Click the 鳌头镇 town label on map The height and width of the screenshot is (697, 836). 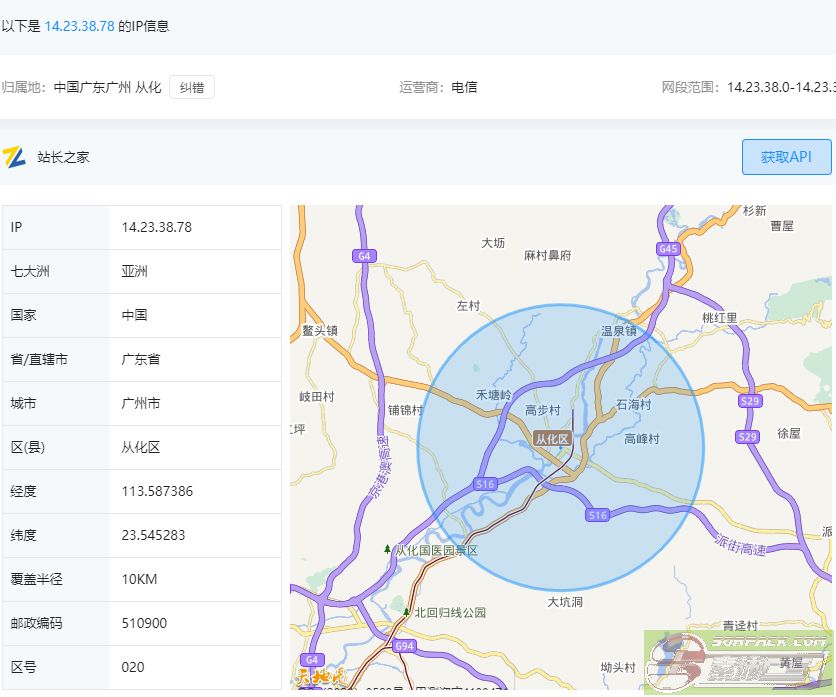click(x=320, y=330)
